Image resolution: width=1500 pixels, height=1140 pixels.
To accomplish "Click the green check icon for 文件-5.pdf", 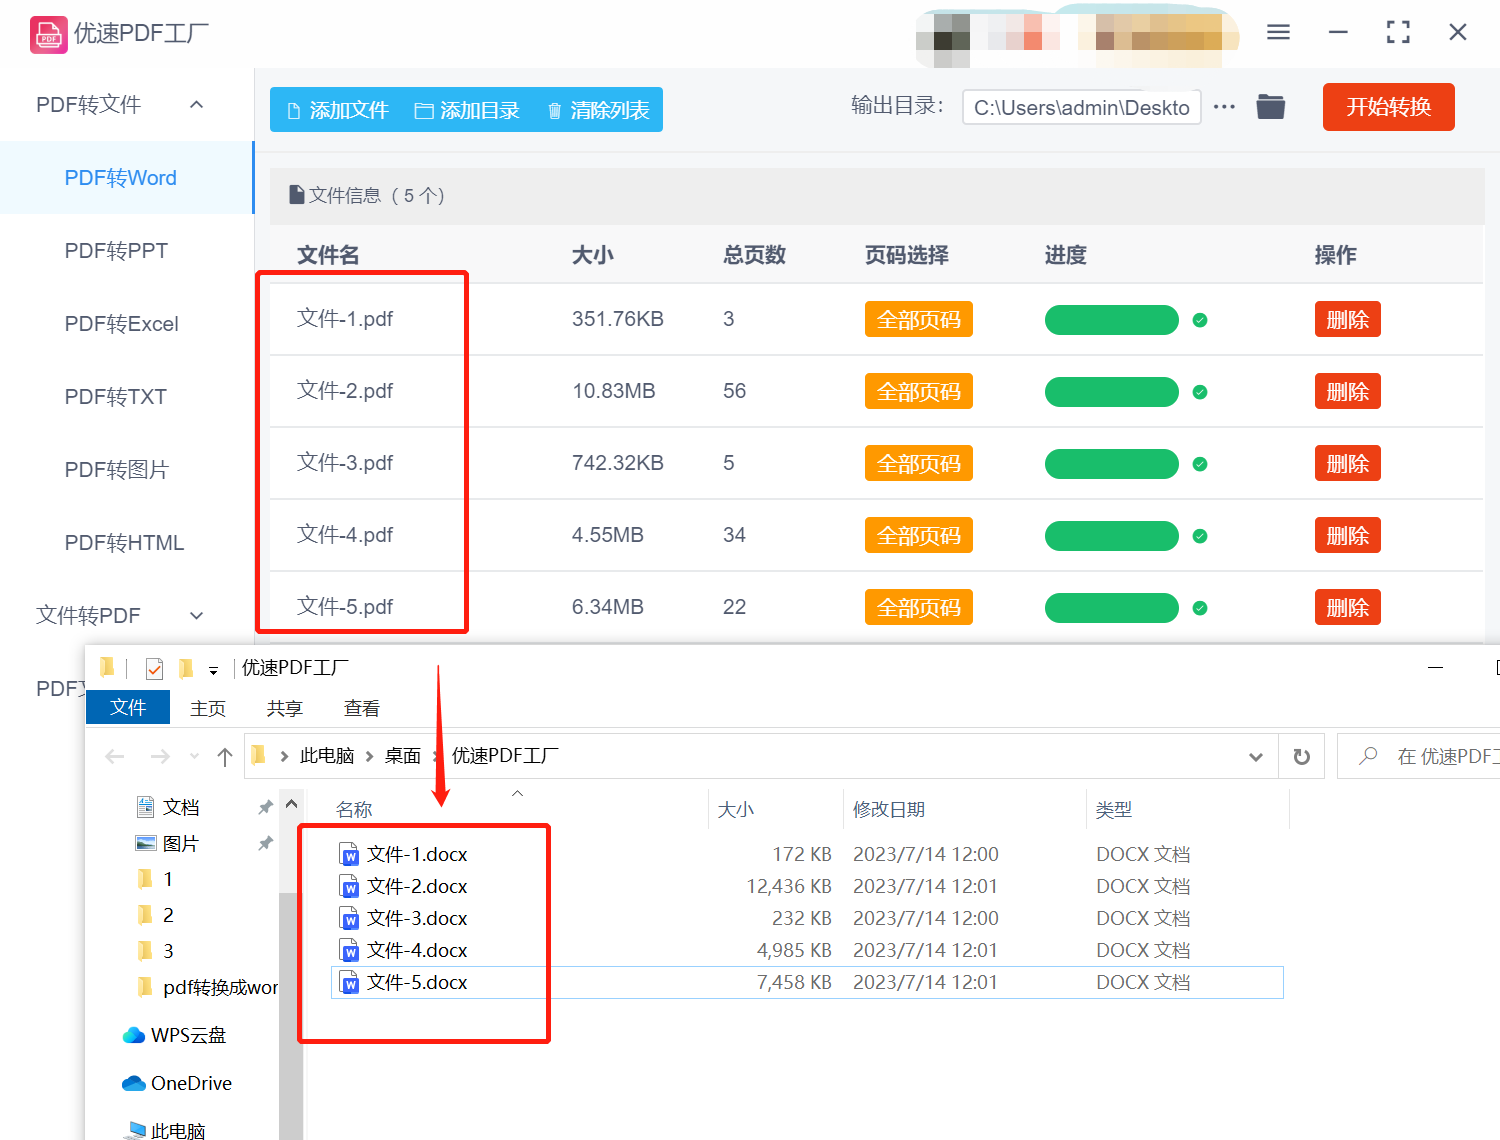I will 1200,608.
